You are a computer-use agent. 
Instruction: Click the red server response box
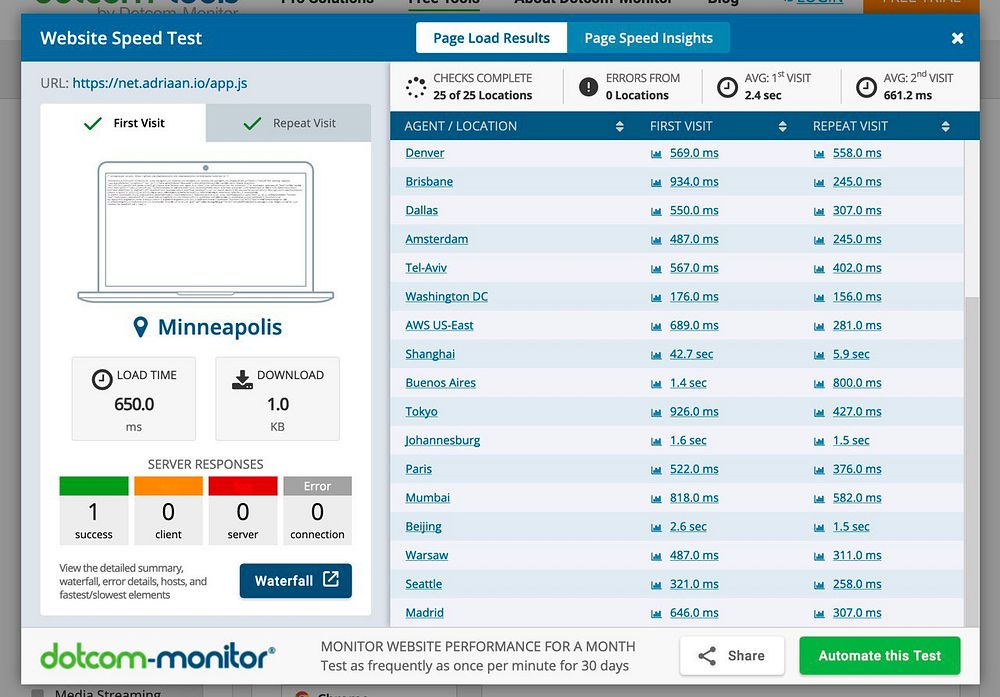pos(243,511)
